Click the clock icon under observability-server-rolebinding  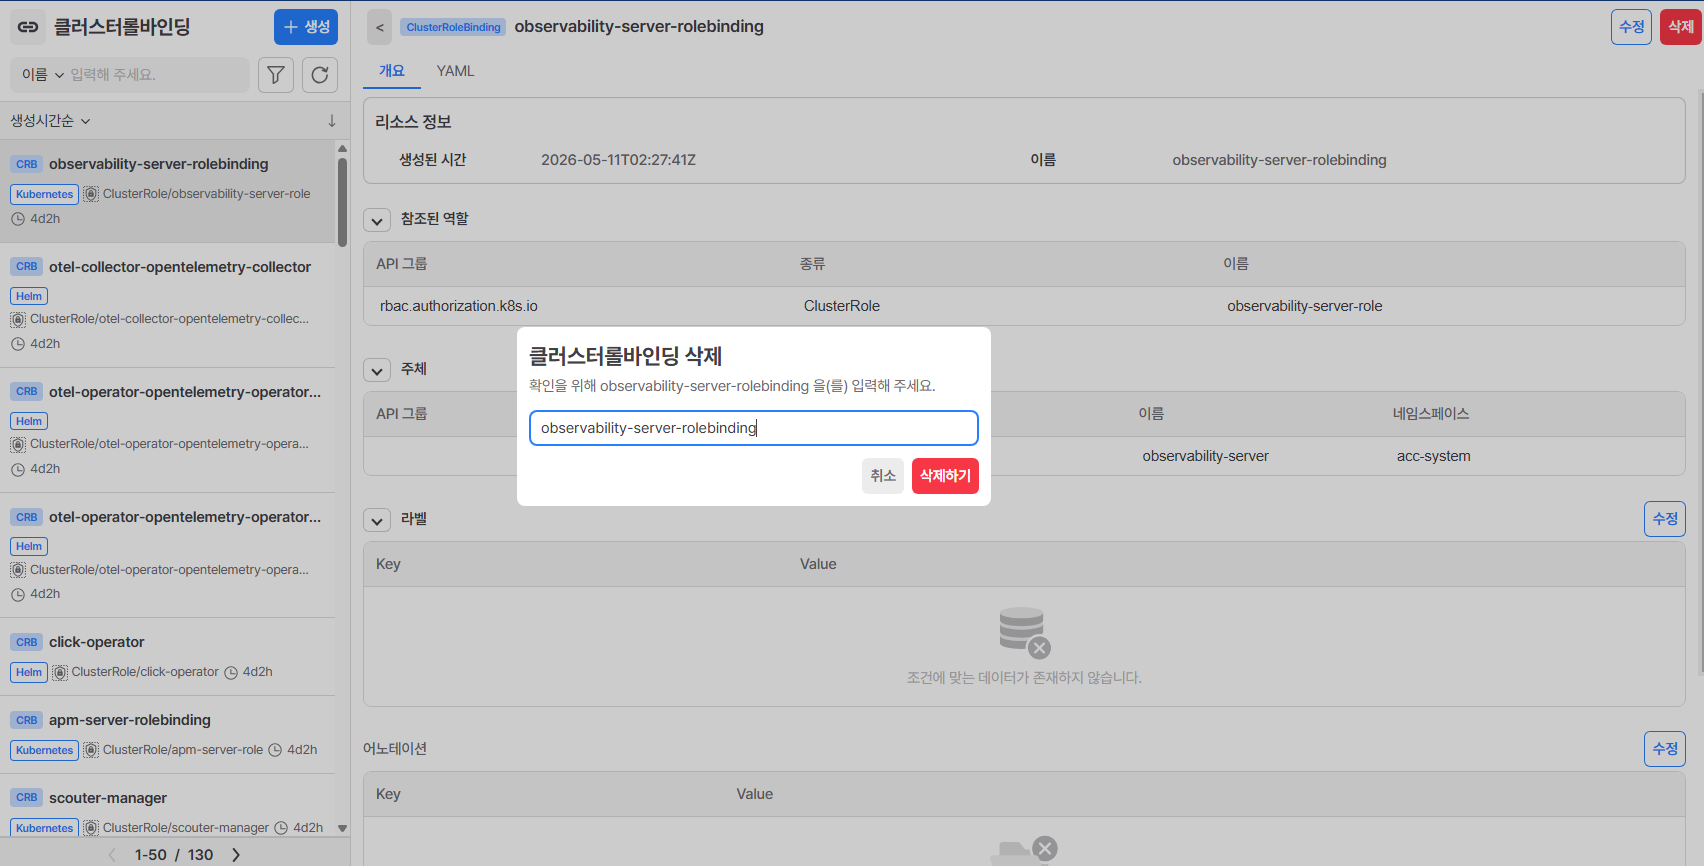coord(18,219)
